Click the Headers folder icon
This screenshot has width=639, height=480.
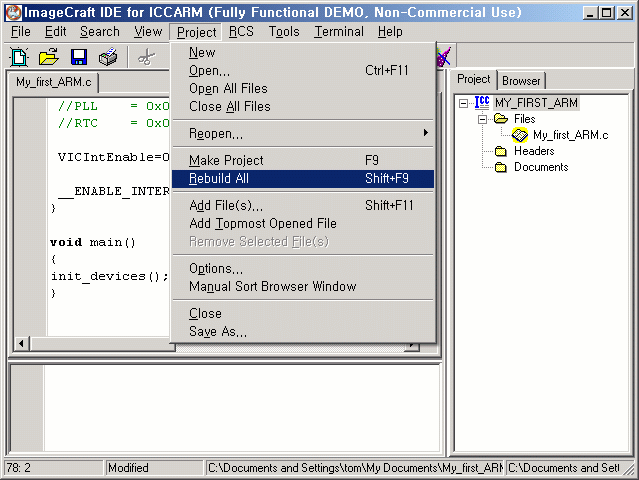[500, 151]
